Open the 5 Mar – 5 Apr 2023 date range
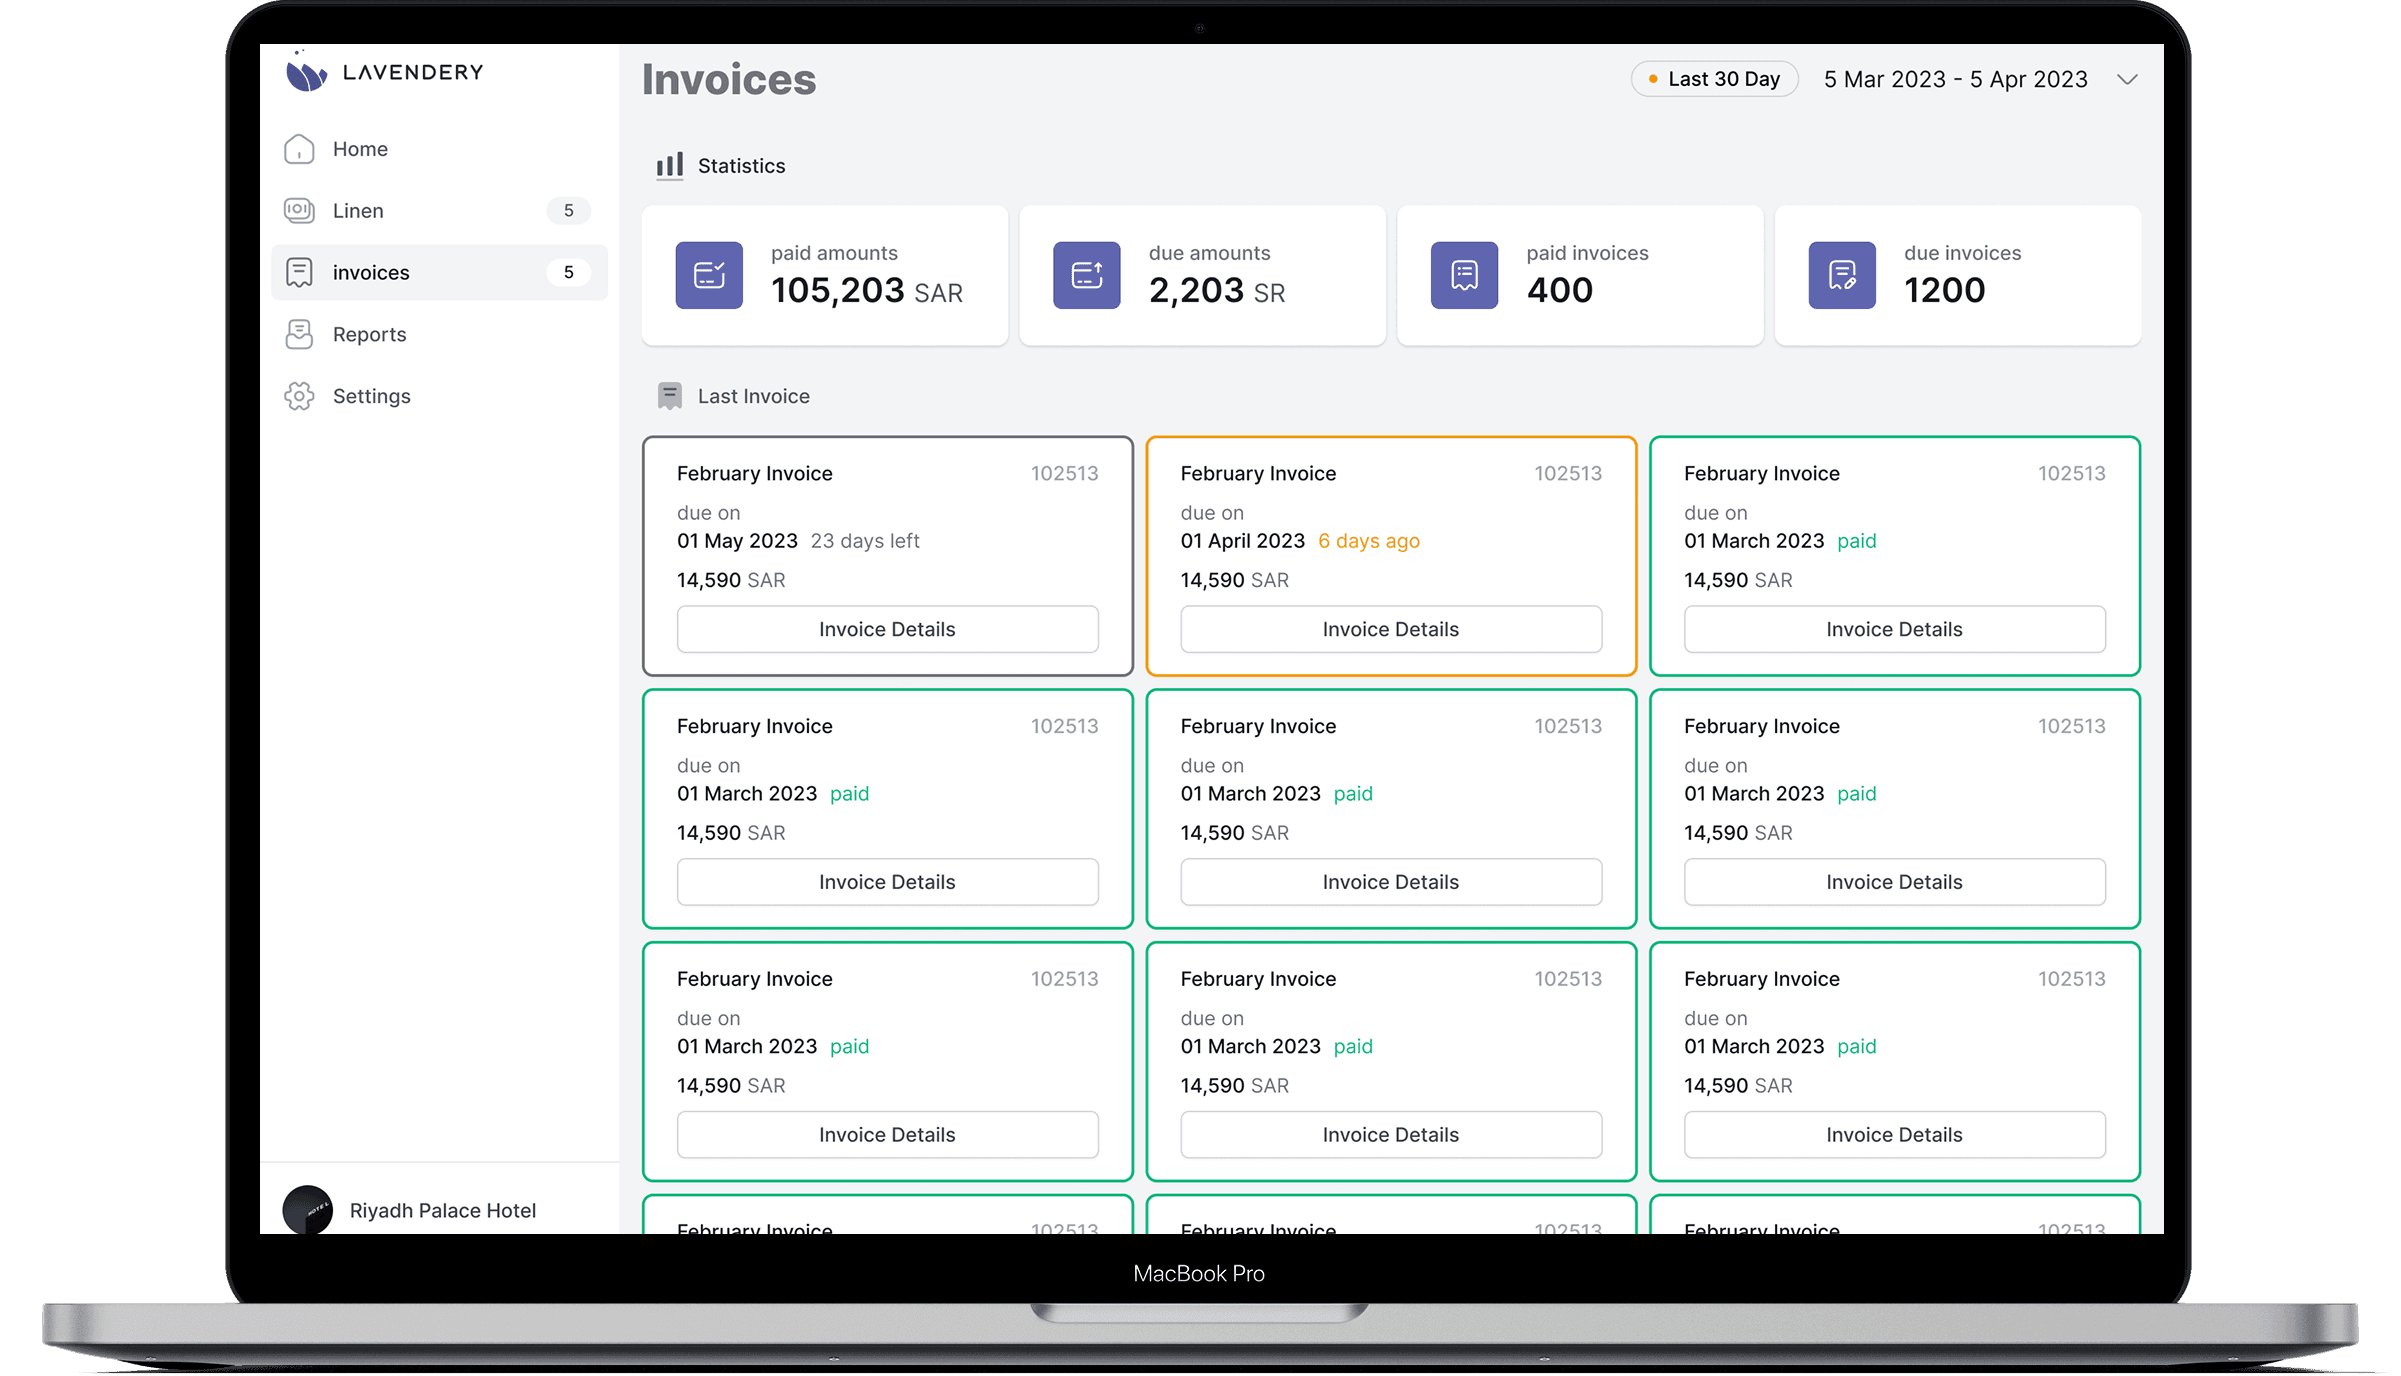This screenshot has height=1376, width=2401. (1955, 79)
